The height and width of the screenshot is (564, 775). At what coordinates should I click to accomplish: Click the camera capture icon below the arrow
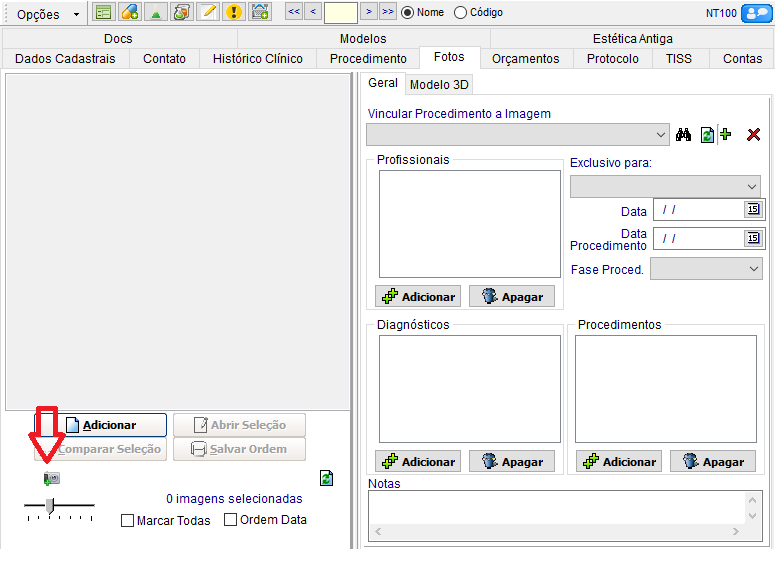click(x=51, y=479)
